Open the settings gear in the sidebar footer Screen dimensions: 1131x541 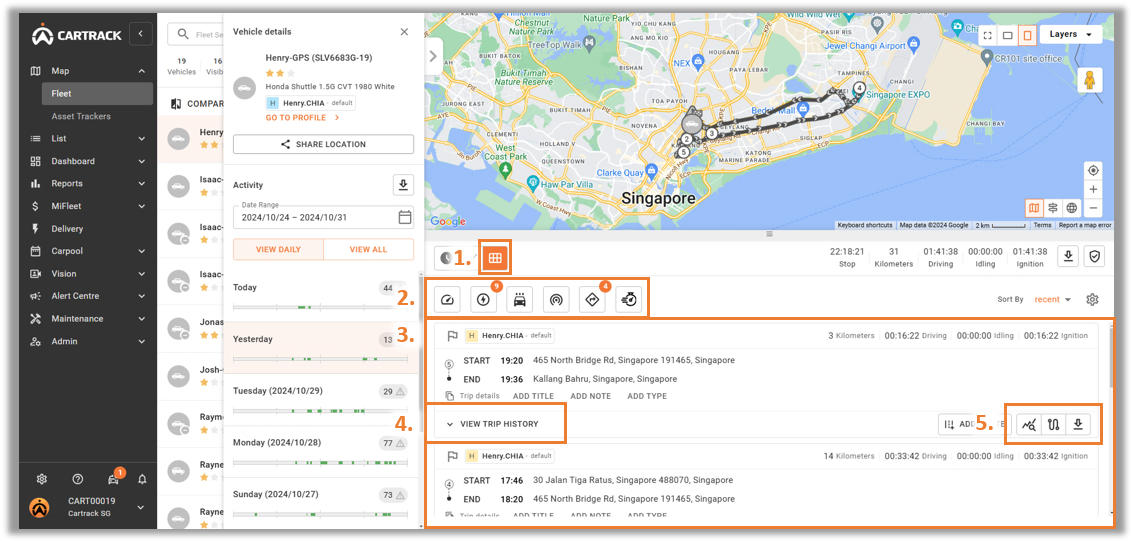point(42,479)
